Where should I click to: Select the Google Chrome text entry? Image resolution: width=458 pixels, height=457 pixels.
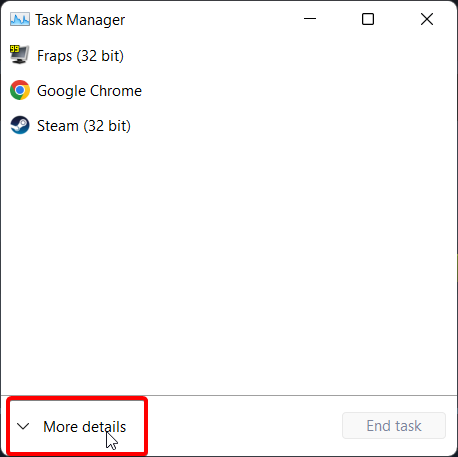click(89, 91)
